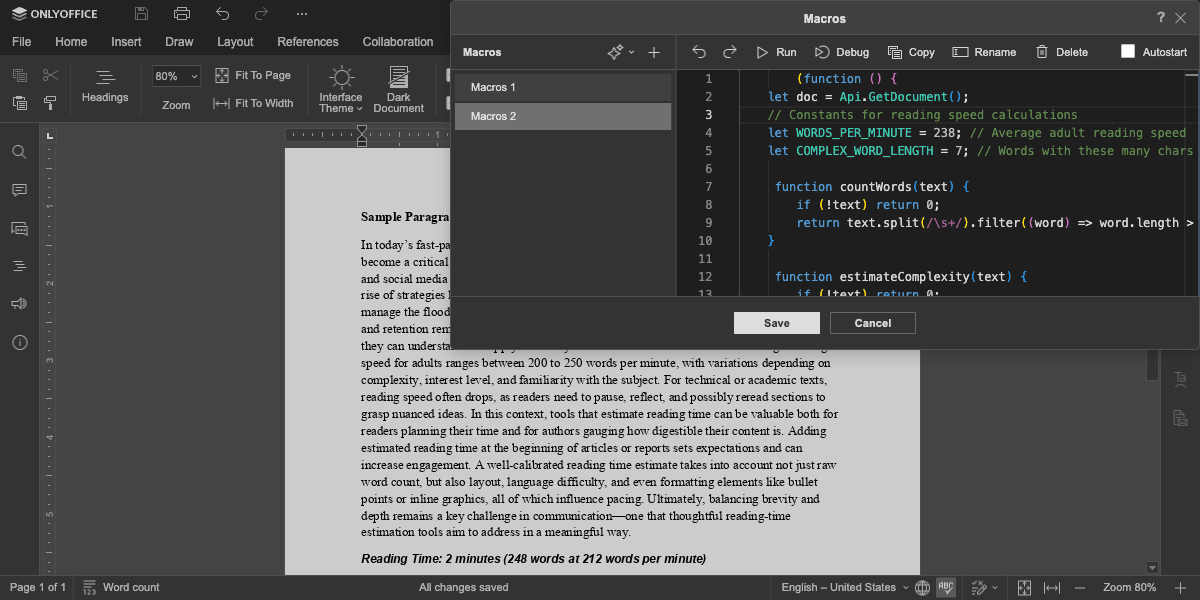This screenshot has height=600, width=1200.
Task: Click the About info icon in left sidebar
Action: 19,342
